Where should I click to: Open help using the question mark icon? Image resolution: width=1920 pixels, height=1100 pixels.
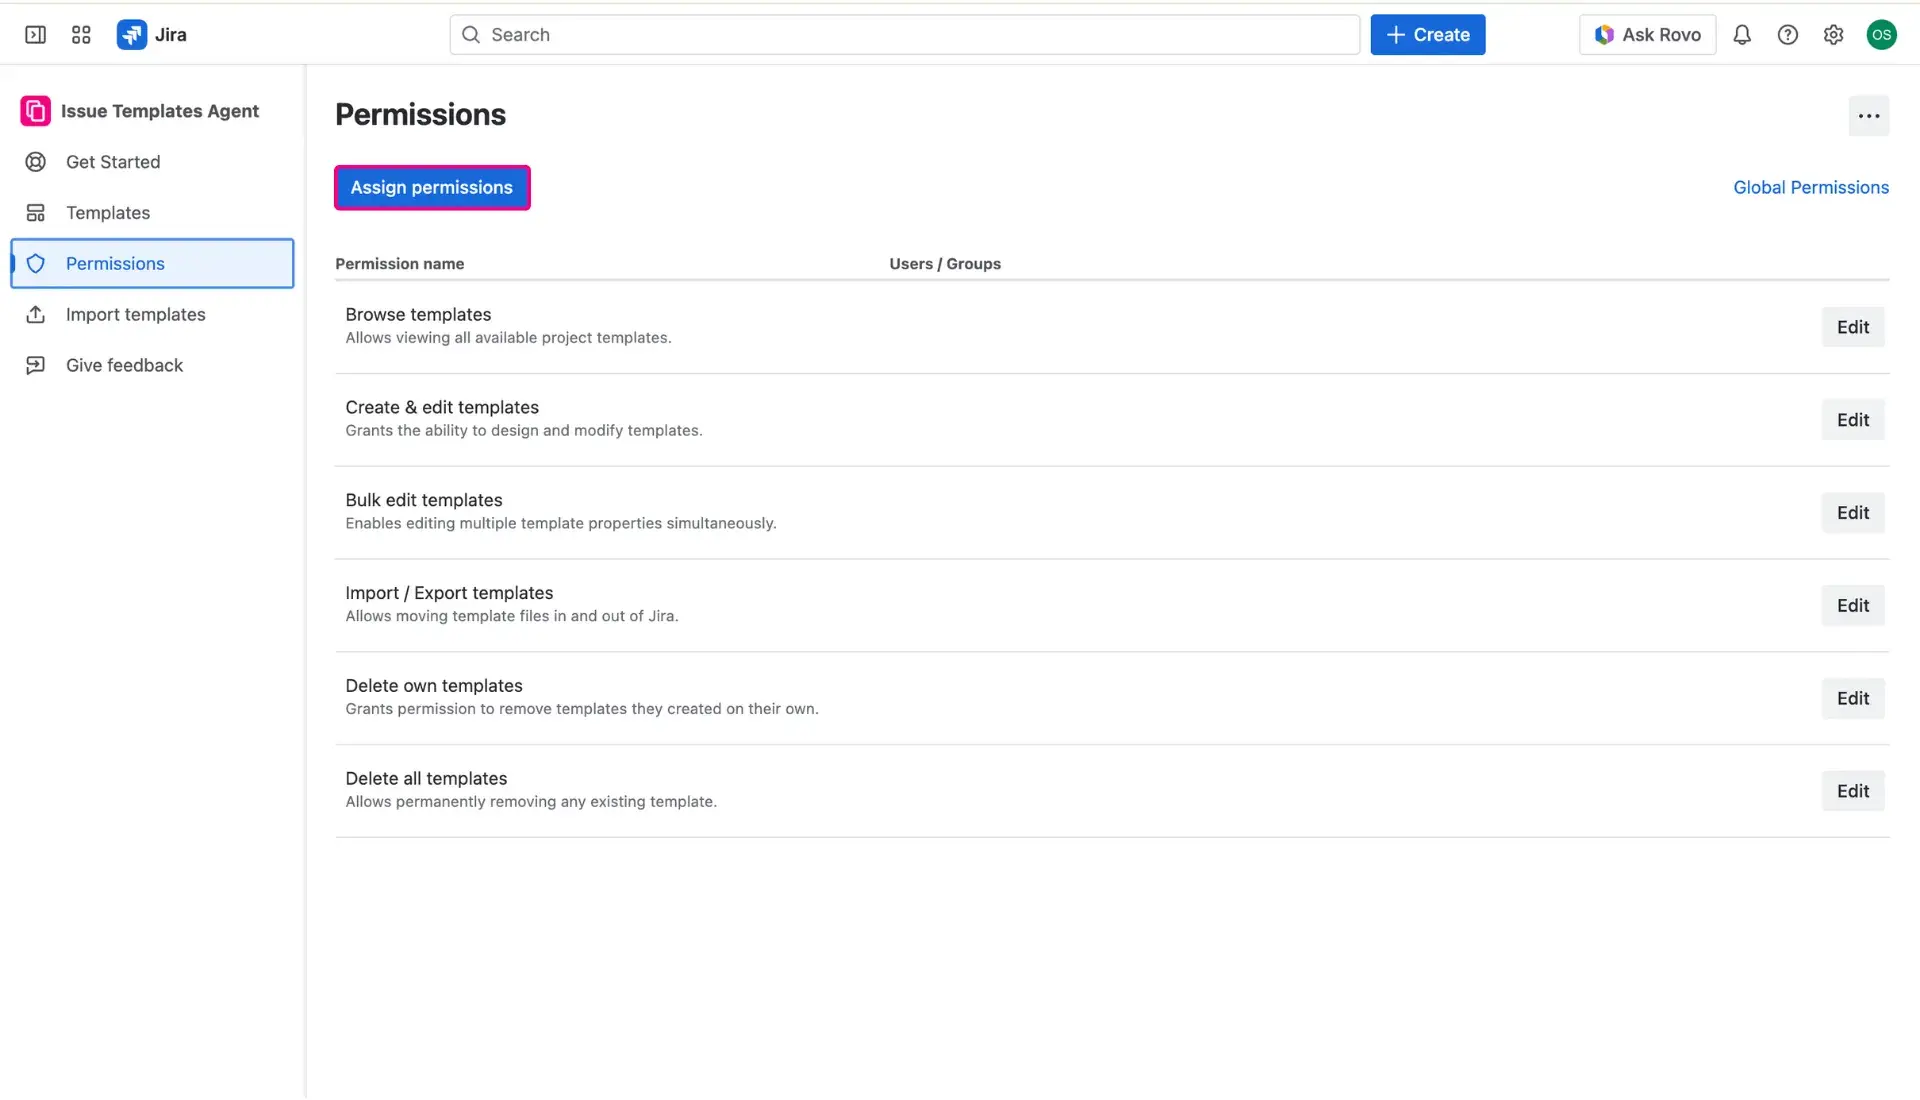(x=1788, y=34)
